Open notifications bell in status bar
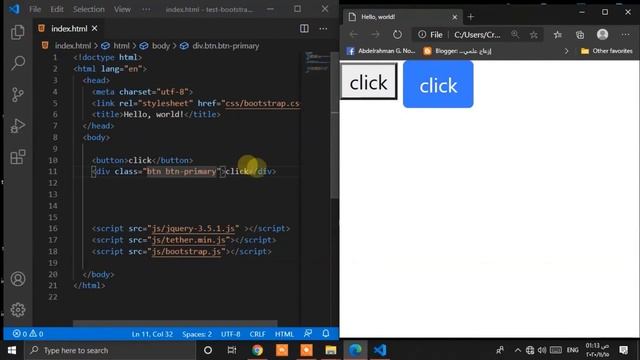Viewport: 640px width, 360px height. 326,333
